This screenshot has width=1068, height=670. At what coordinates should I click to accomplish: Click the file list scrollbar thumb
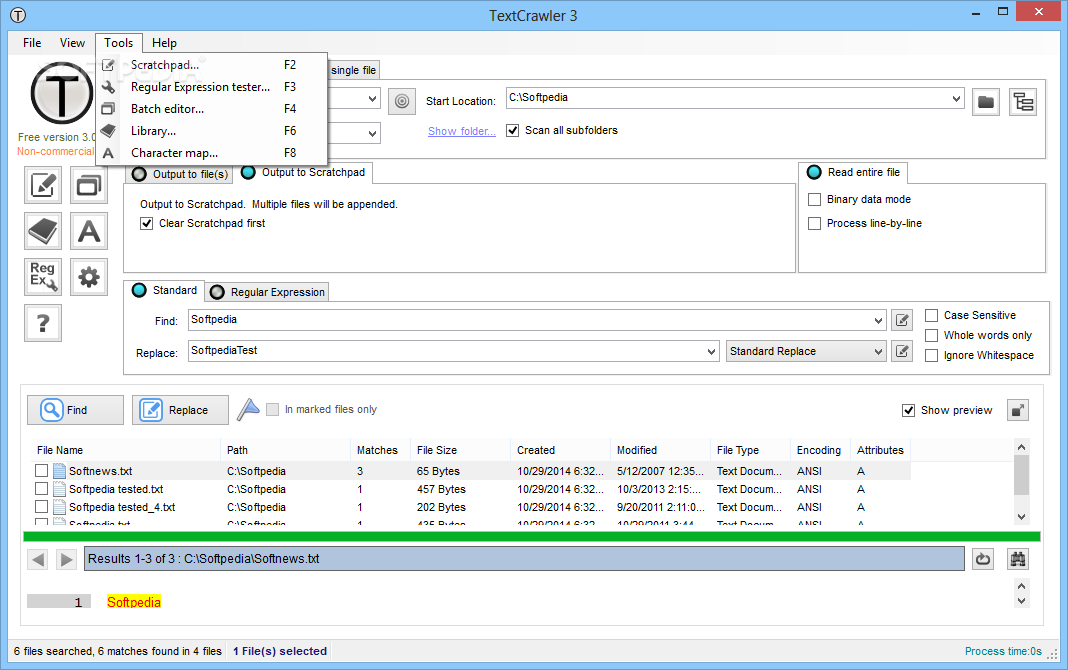pos(1021,475)
